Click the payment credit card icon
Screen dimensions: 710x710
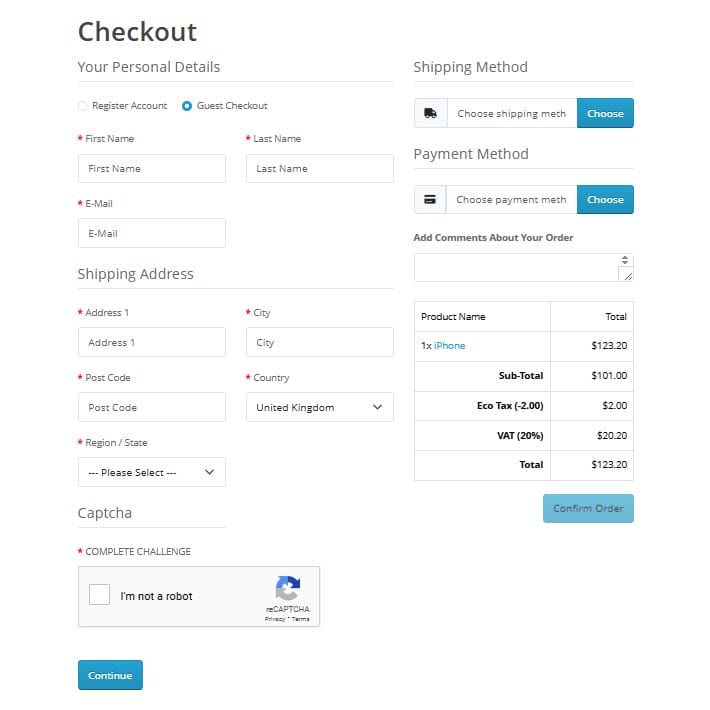430,199
